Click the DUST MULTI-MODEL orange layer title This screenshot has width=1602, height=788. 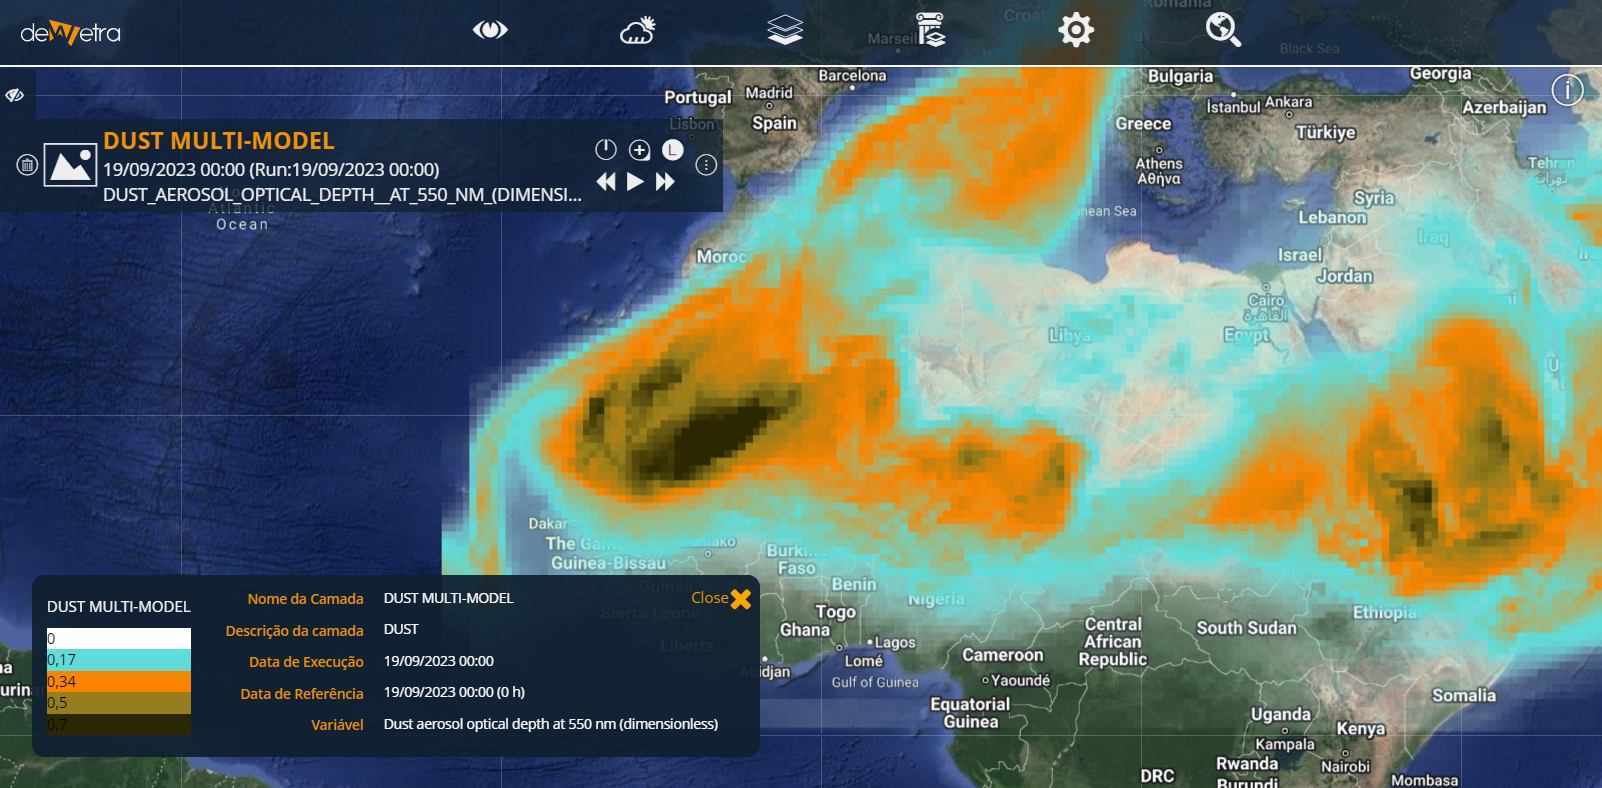click(x=219, y=141)
